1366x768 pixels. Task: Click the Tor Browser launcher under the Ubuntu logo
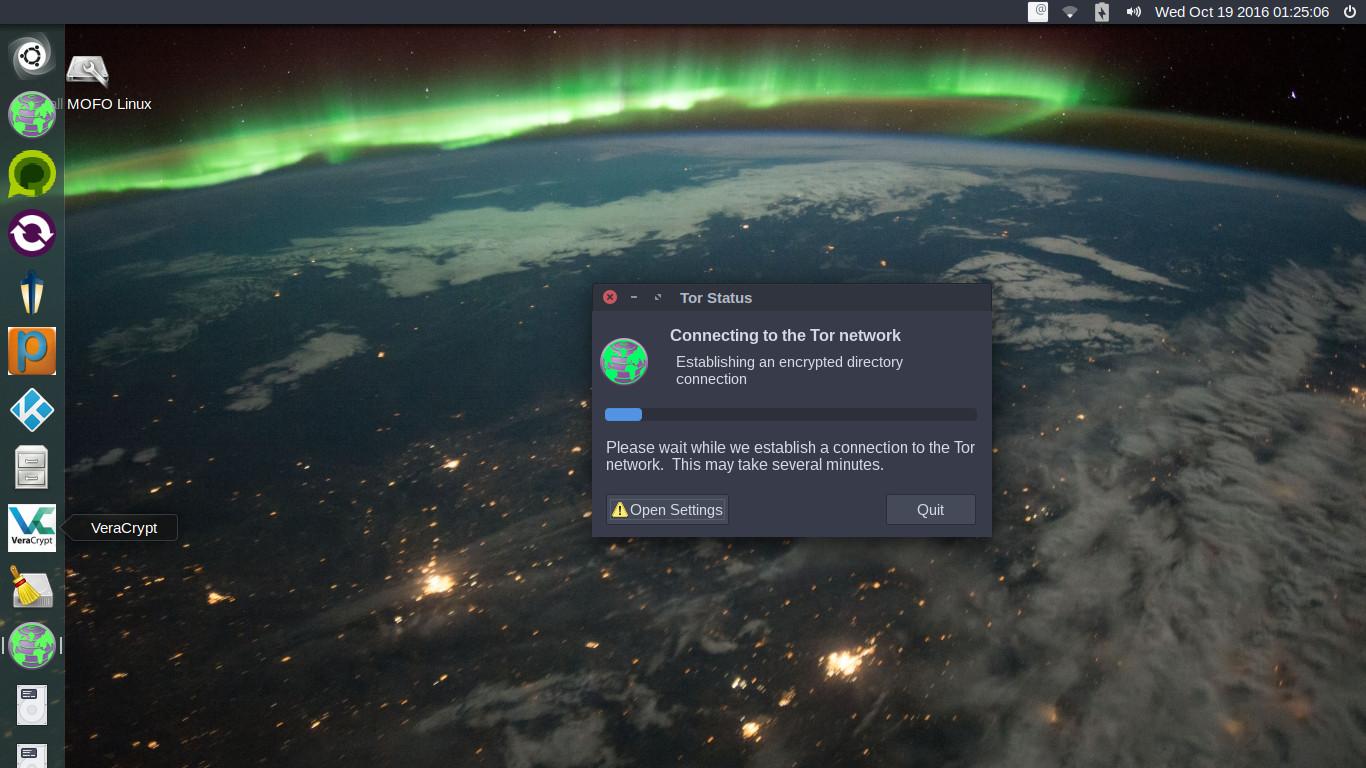[x=32, y=114]
